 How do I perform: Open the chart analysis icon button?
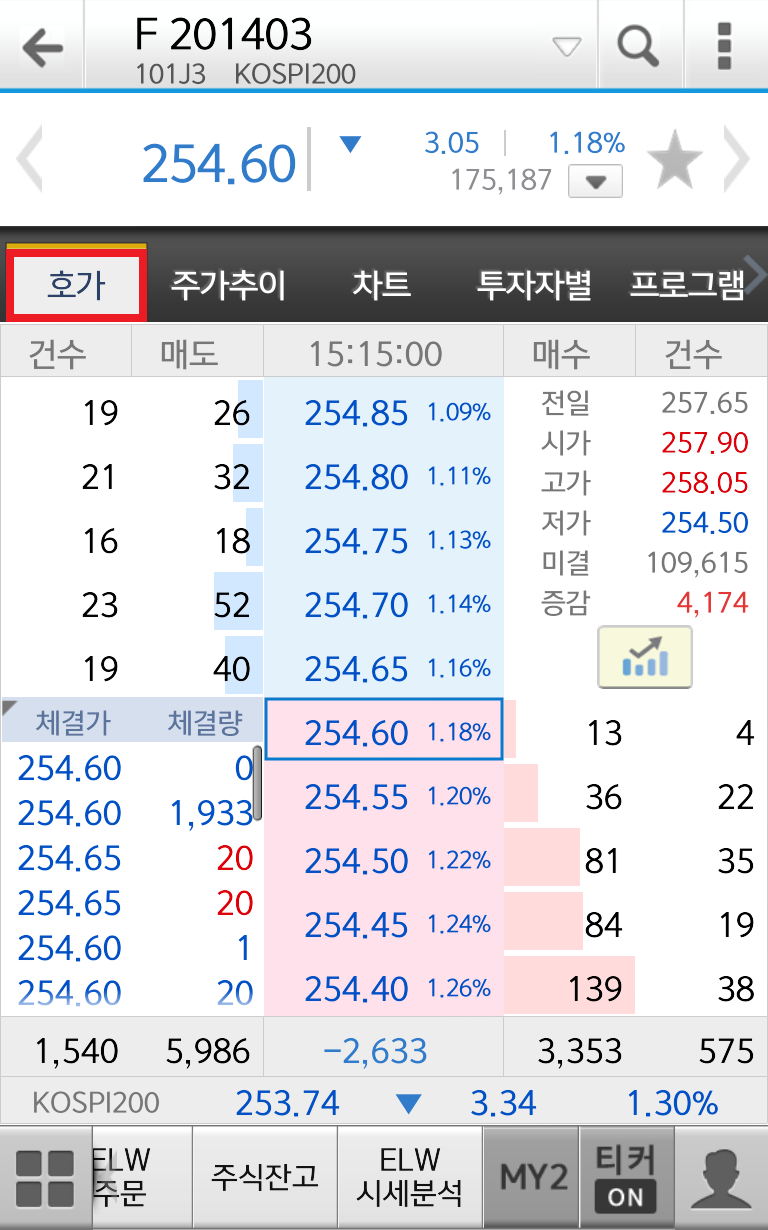point(644,657)
